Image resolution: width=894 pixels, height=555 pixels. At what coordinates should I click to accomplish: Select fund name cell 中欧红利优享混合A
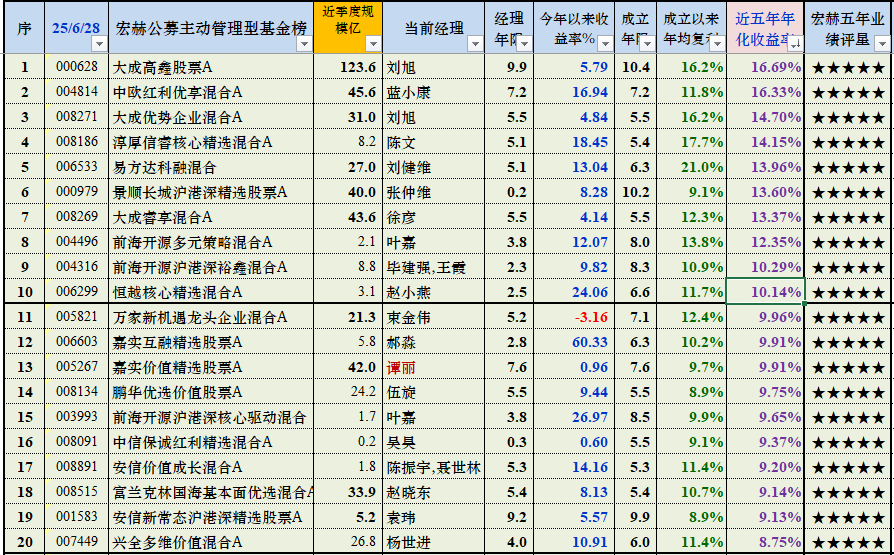coord(211,92)
